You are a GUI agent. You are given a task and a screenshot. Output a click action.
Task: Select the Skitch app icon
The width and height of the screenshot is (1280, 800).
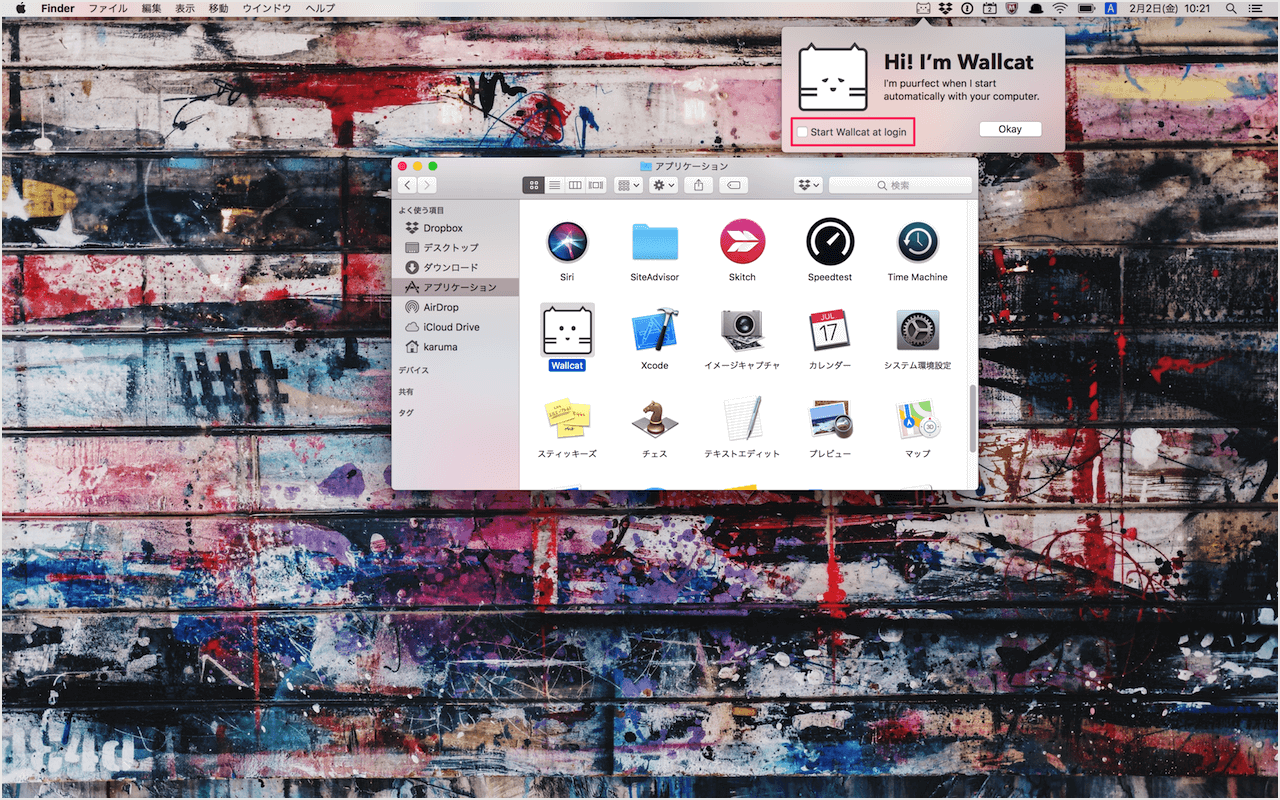click(x=742, y=242)
